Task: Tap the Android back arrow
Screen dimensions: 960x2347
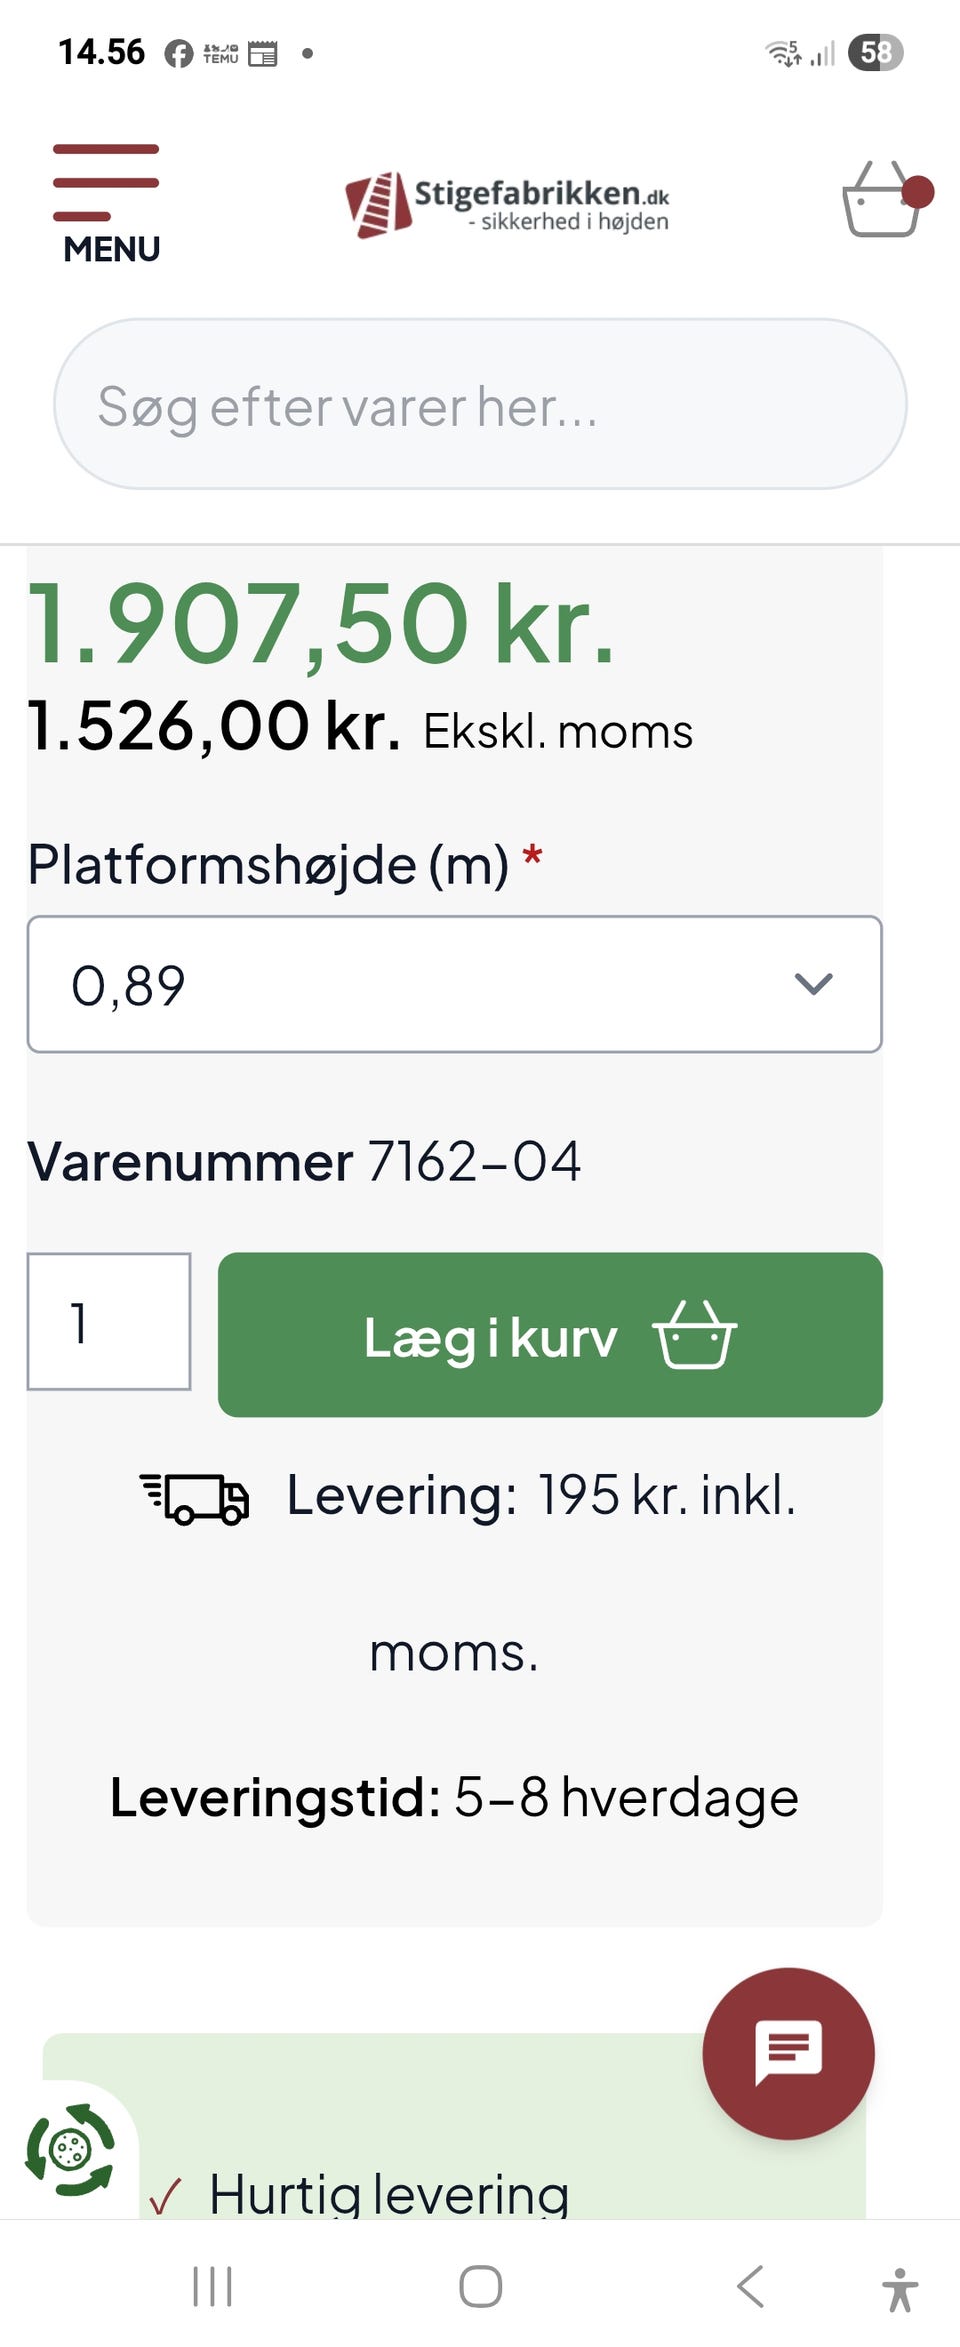Action: pyautogui.click(x=750, y=2286)
